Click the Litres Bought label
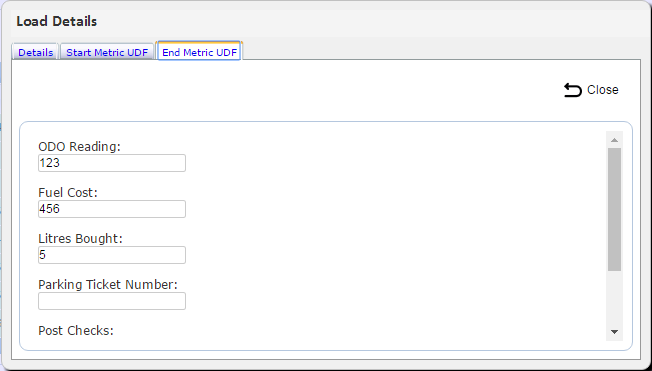The height and width of the screenshot is (371, 652). (80, 239)
